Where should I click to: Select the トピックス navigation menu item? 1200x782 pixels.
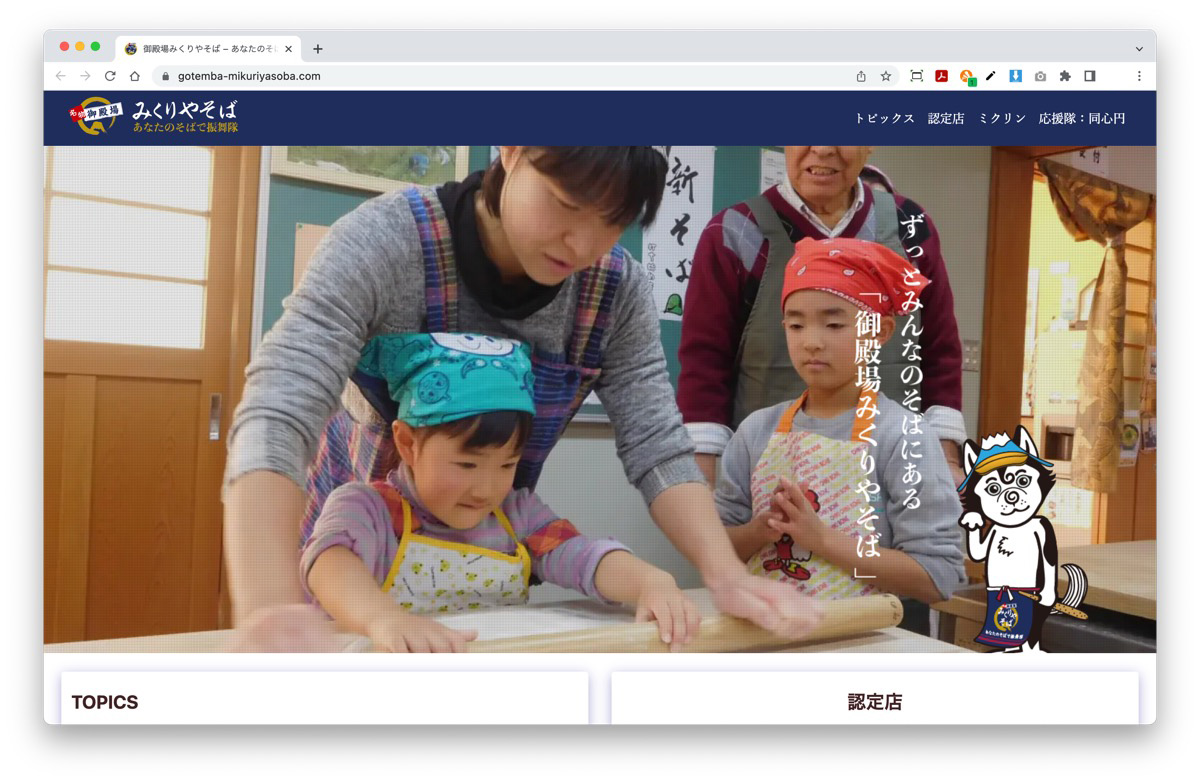point(884,118)
